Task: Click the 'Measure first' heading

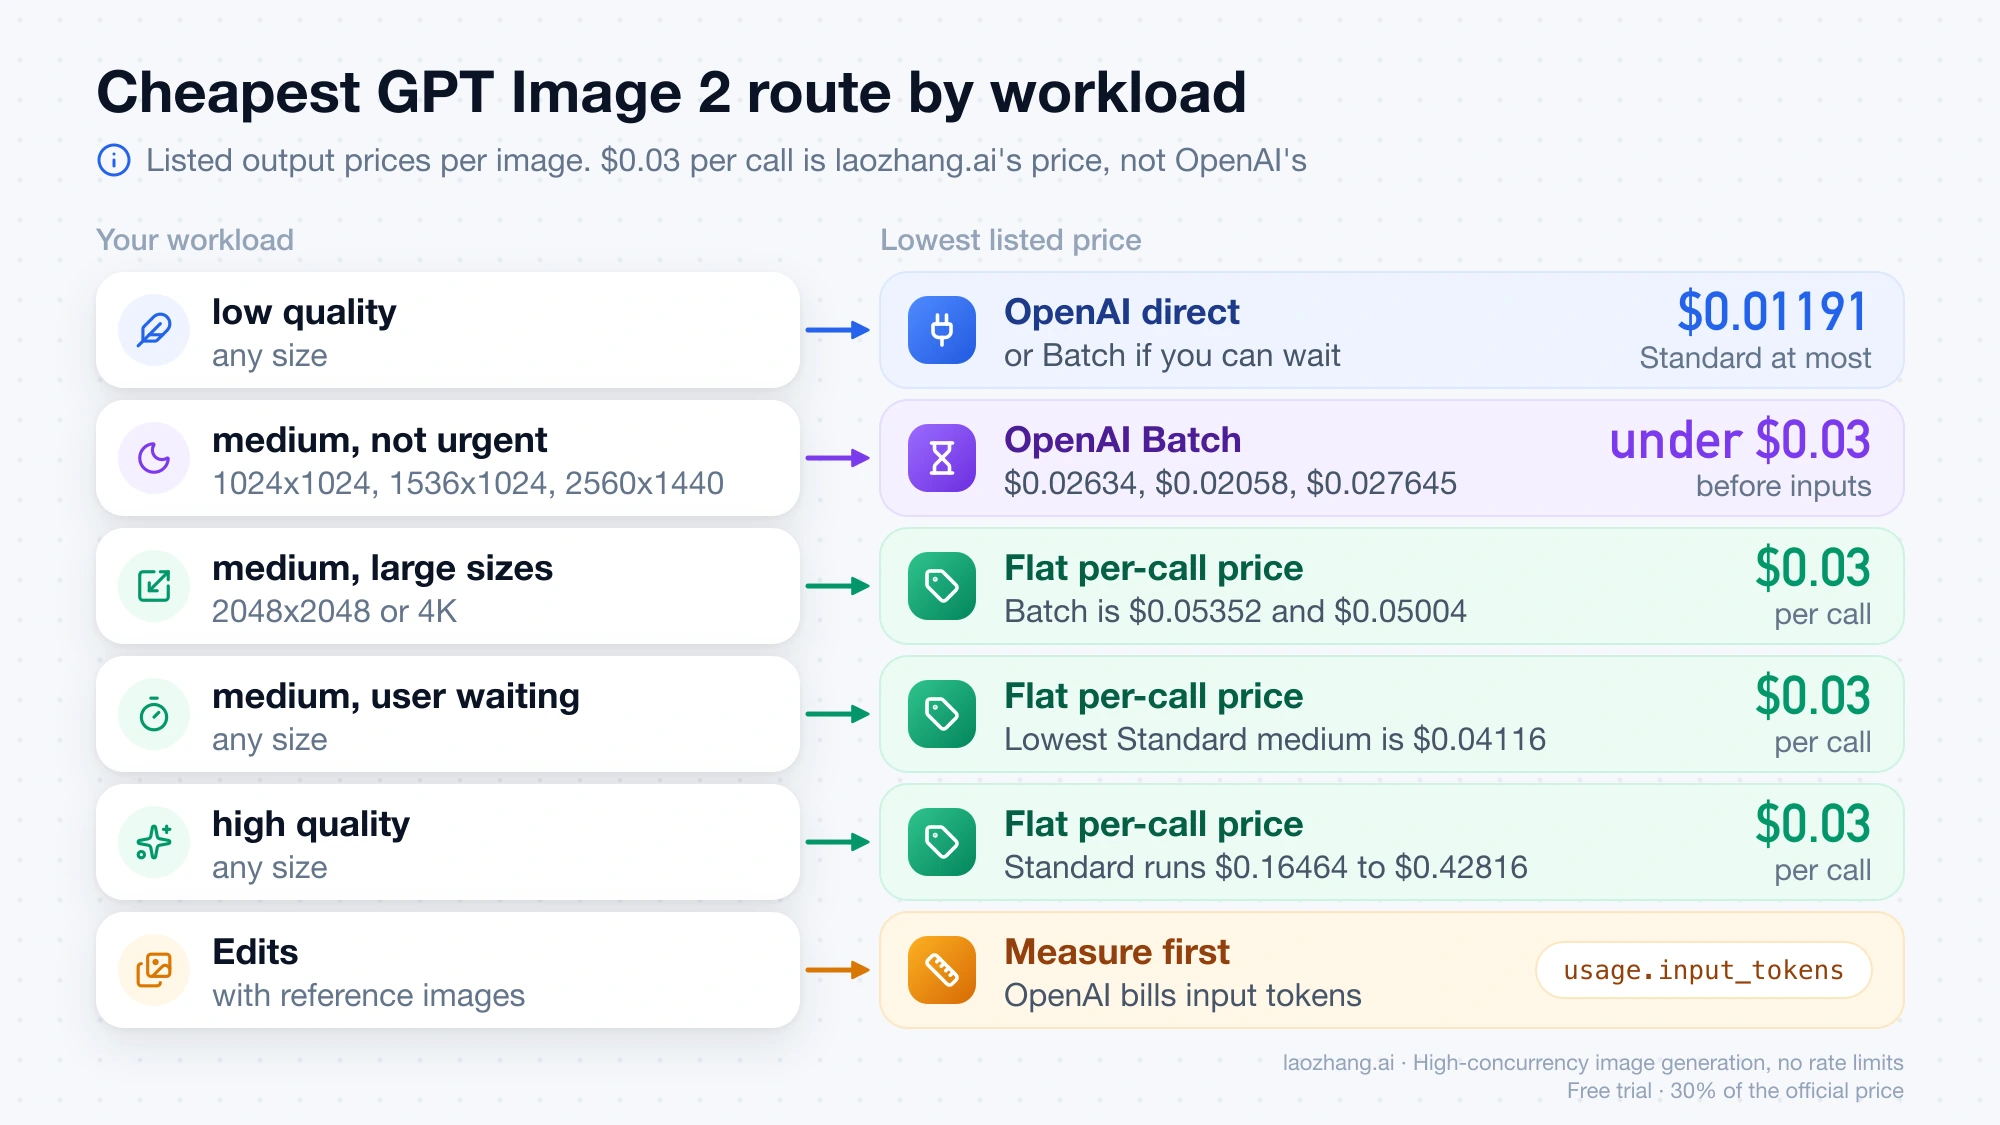Action: click(1117, 952)
